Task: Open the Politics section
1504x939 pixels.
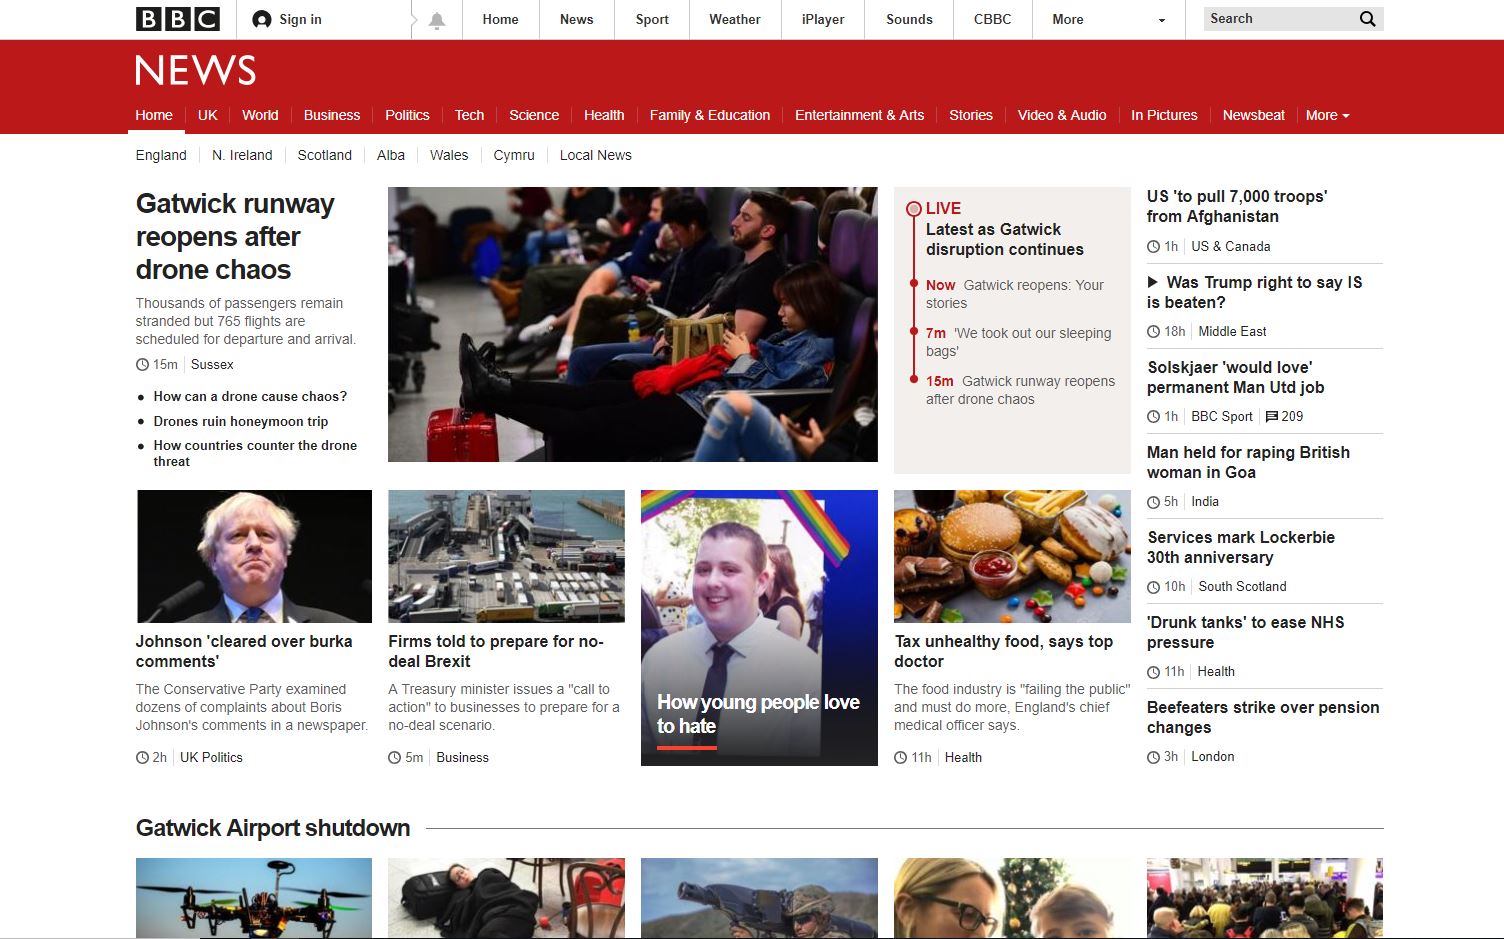Action: (407, 115)
